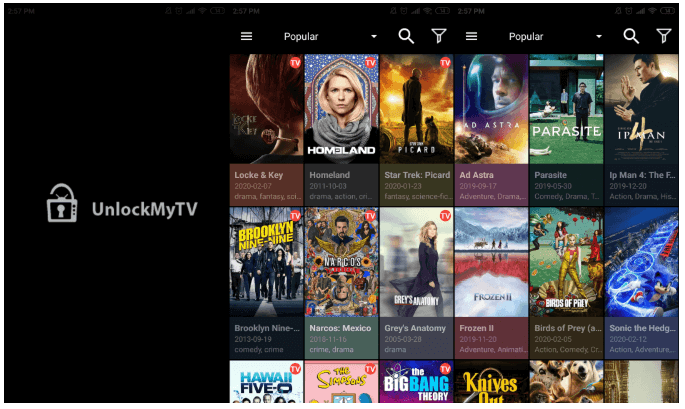The image size is (685, 409).
Task: Select the 'Parasite' title text
Action: coord(550,175)
